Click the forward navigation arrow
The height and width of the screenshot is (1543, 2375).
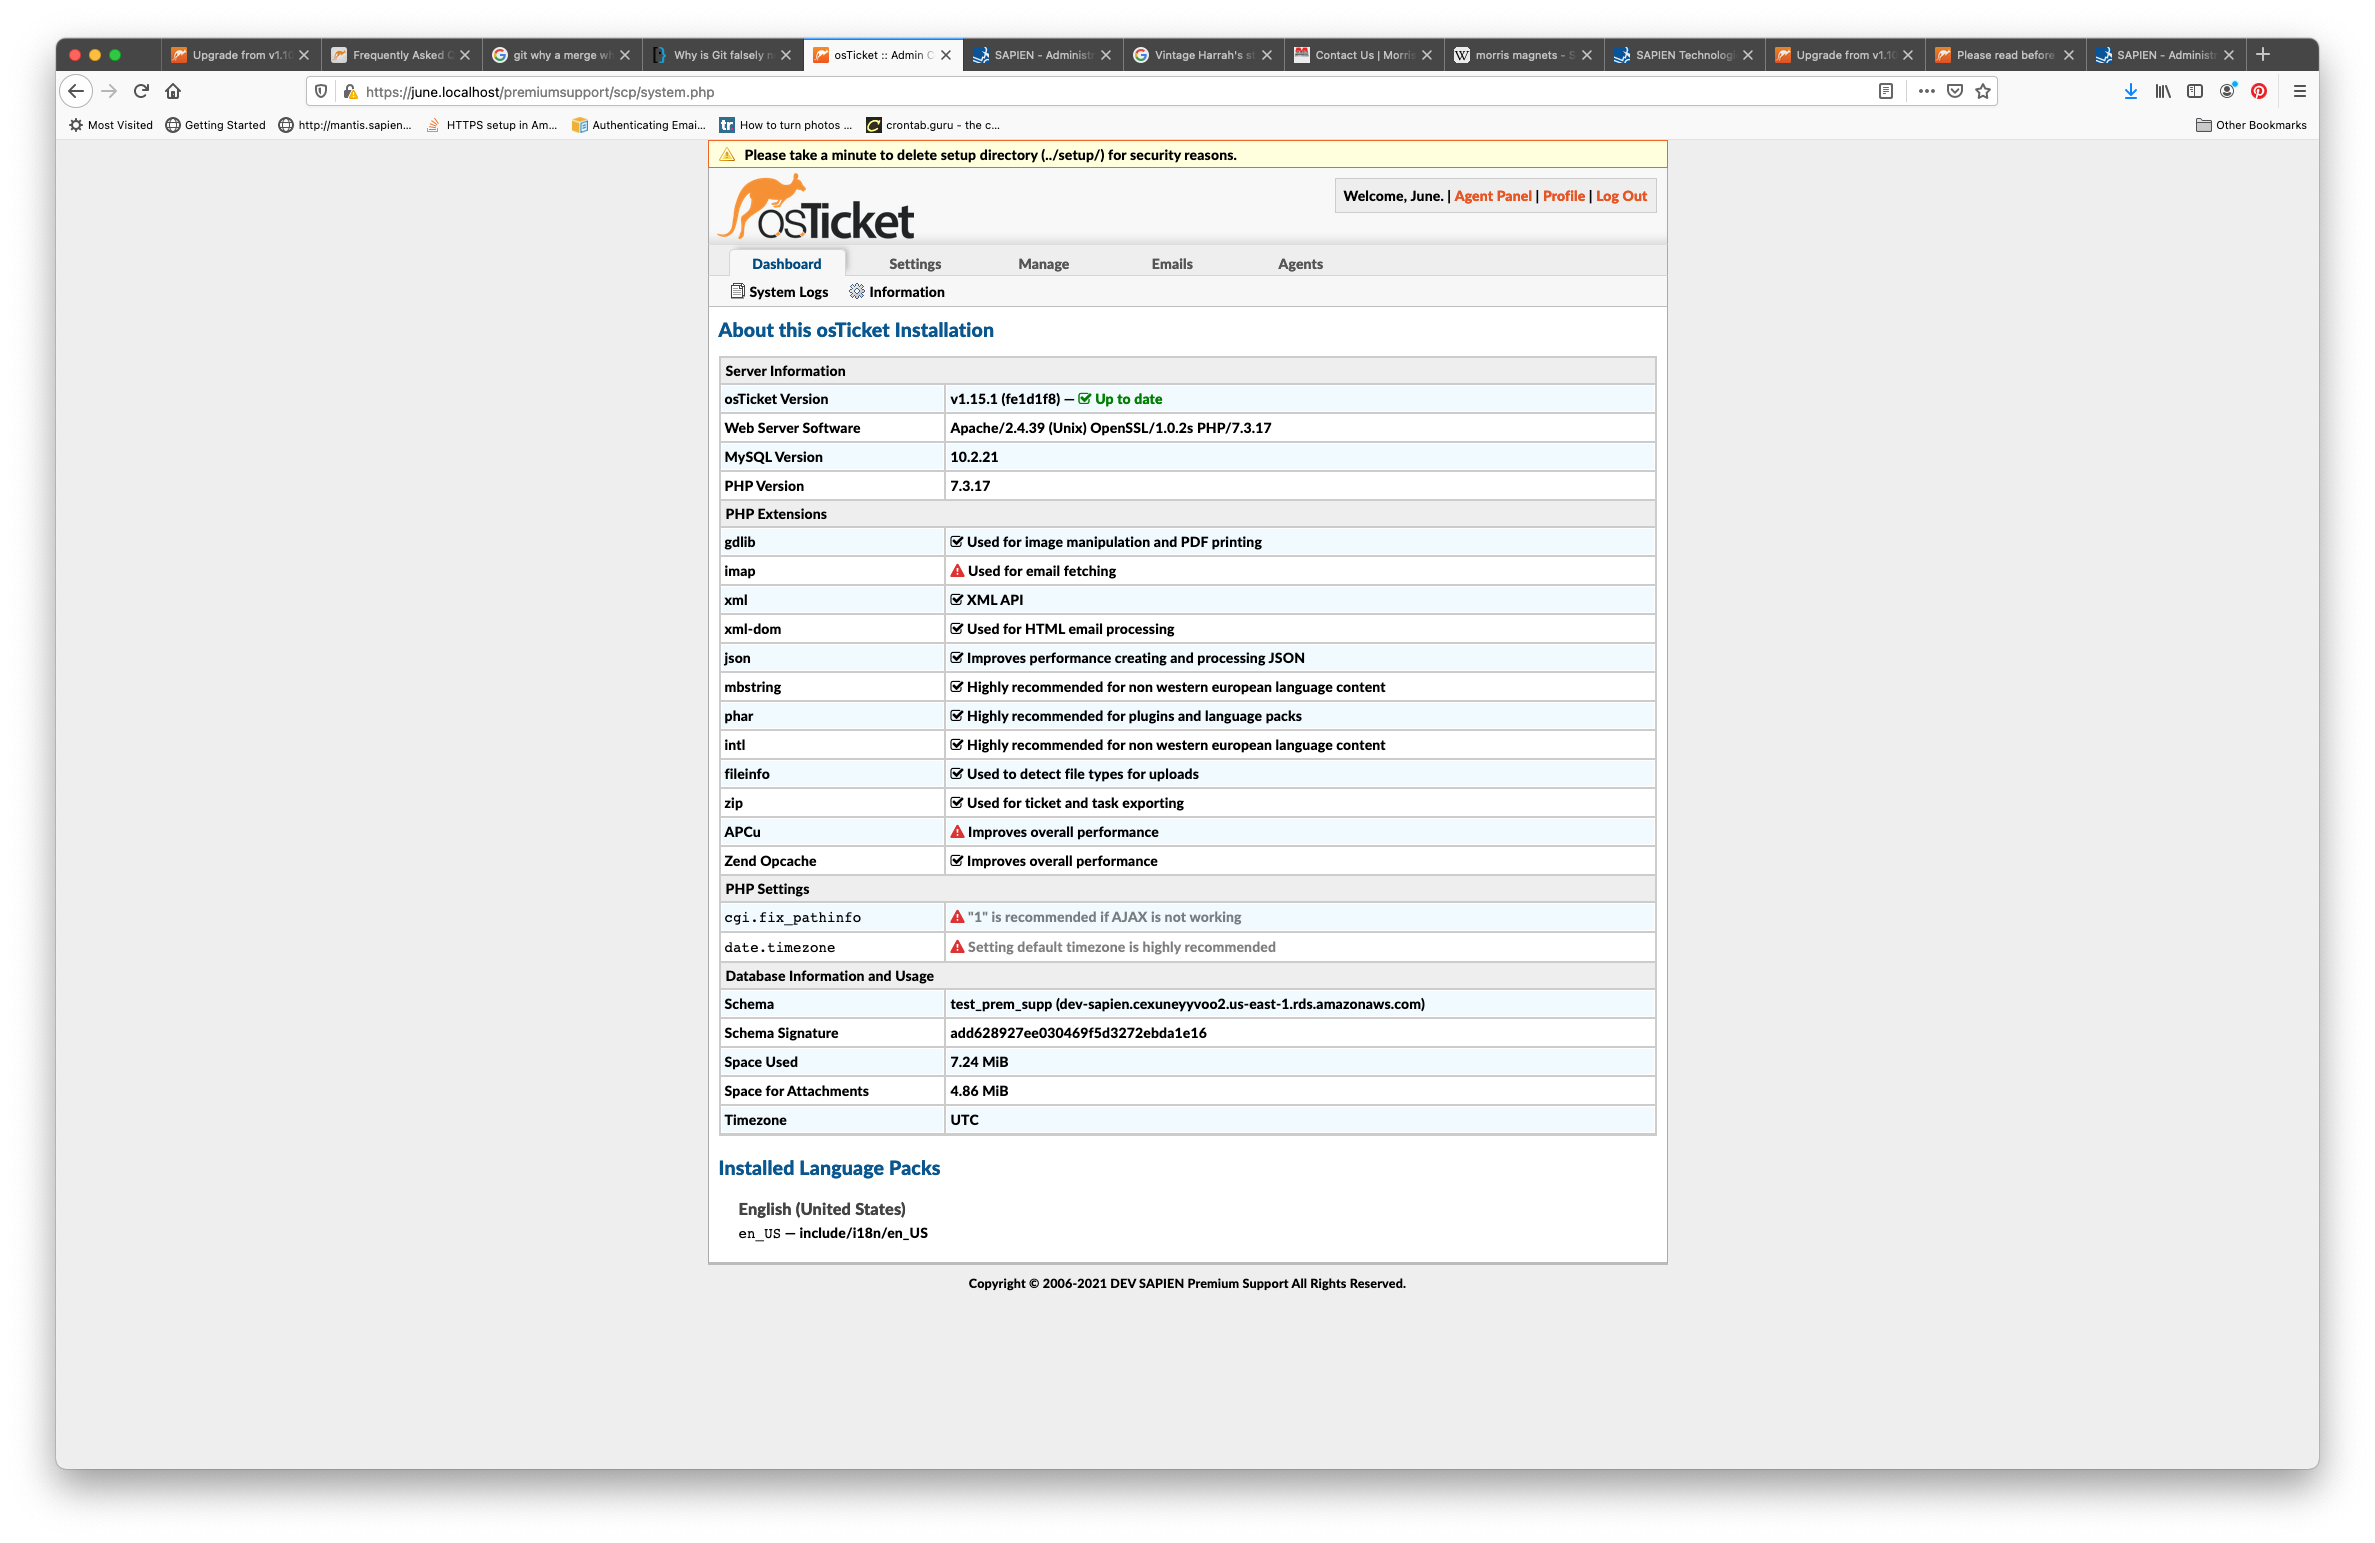(x=109, y=91)
